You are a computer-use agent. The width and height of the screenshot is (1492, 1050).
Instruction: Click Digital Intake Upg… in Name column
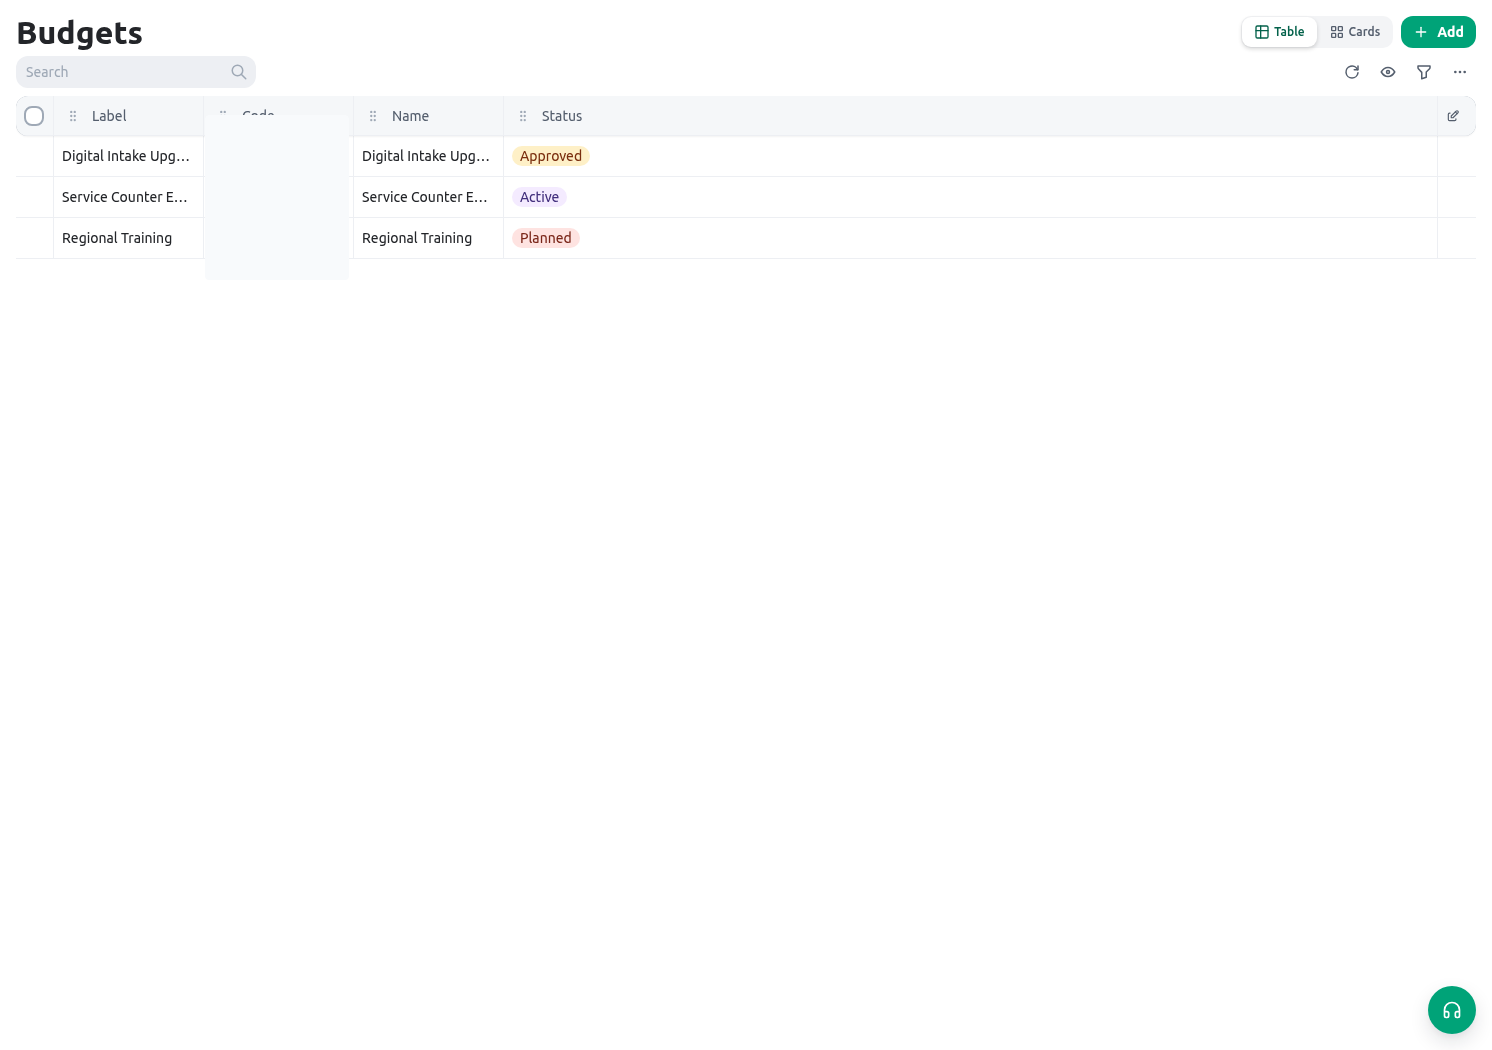[x=426, y=156]
